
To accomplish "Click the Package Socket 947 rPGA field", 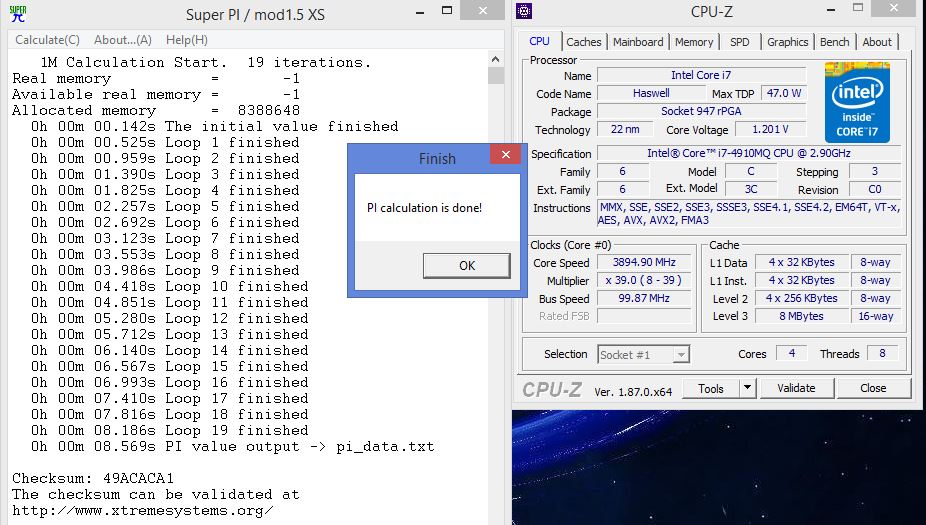I will point(701,111).
